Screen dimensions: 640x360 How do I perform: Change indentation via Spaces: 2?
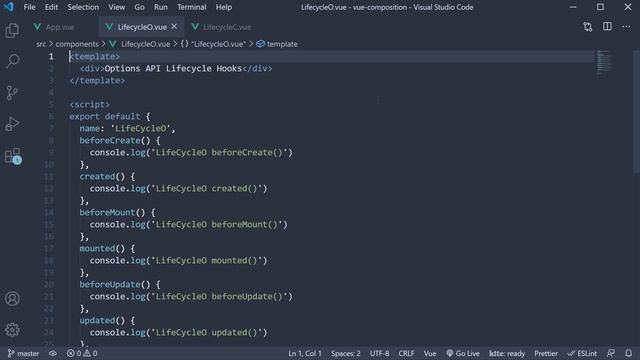346,353
